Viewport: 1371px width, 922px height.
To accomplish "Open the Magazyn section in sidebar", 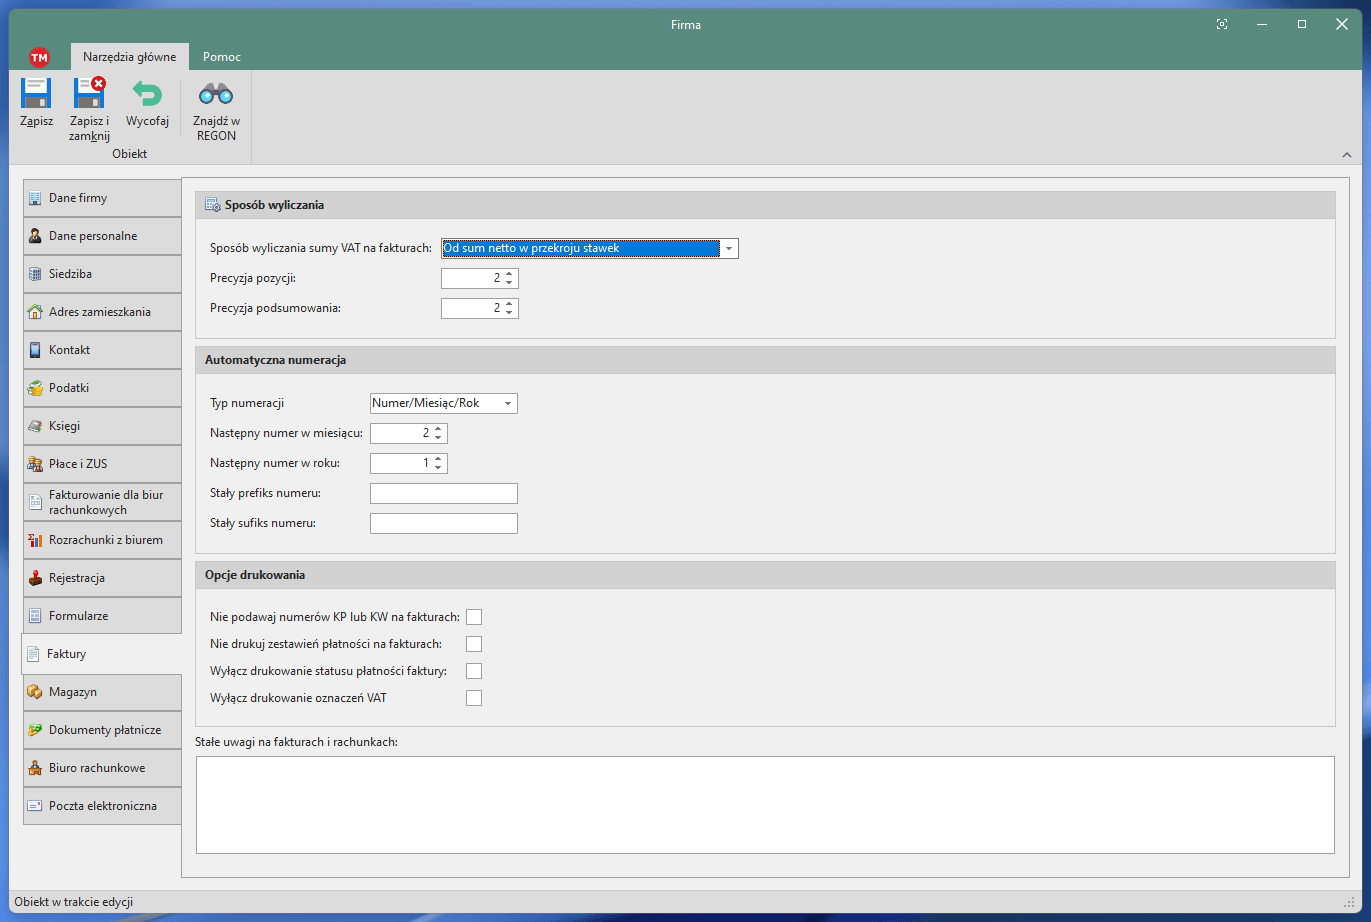I will [102, 692].
